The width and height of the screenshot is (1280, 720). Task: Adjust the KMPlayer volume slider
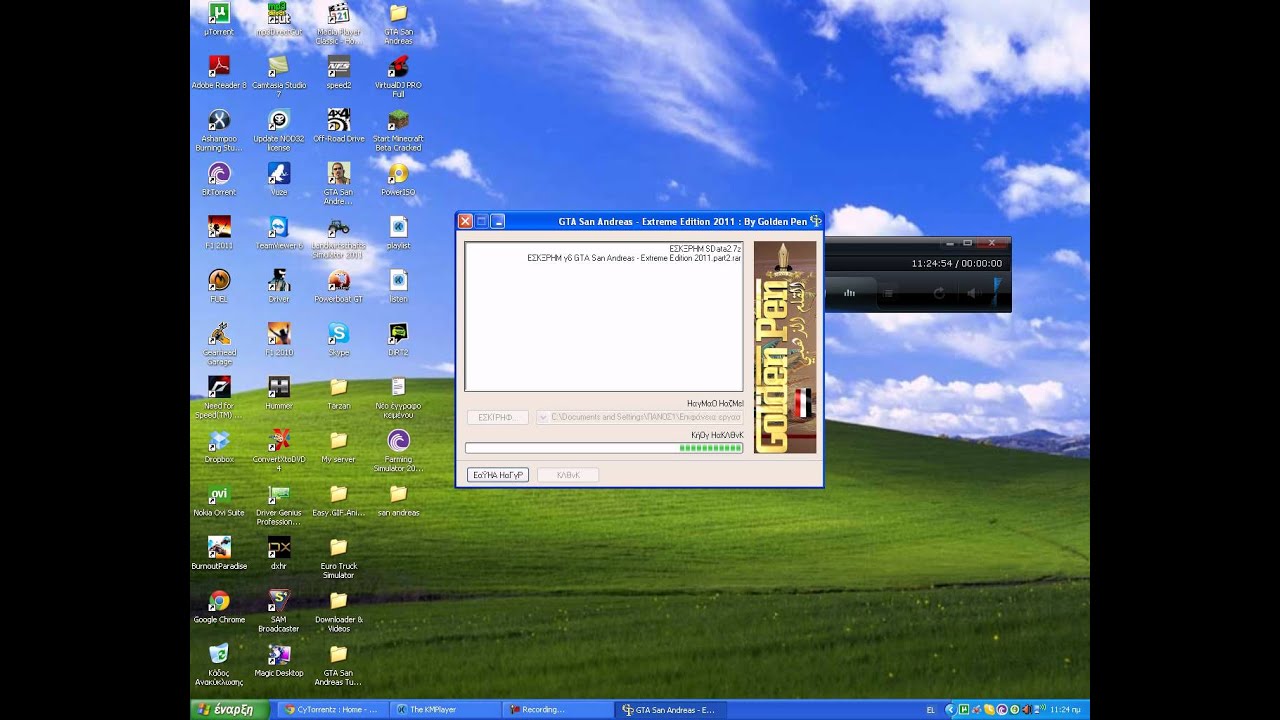[996, 290]
